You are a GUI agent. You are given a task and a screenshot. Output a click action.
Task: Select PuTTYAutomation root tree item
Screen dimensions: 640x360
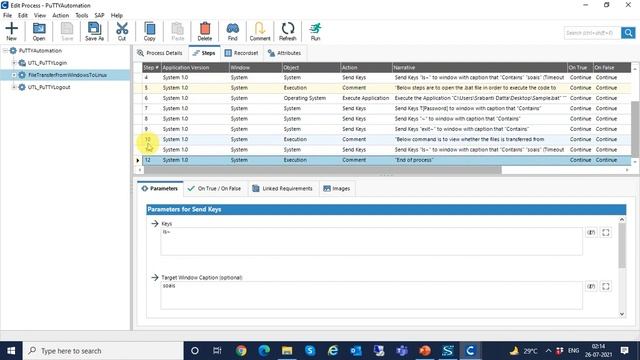pyautogui.click(x=40, y=51)
